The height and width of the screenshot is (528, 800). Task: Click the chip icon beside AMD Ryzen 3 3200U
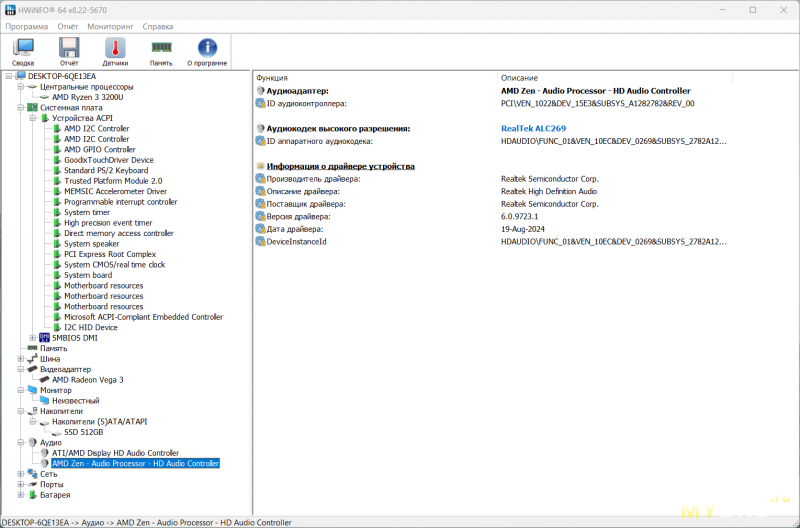click(44, 97)
